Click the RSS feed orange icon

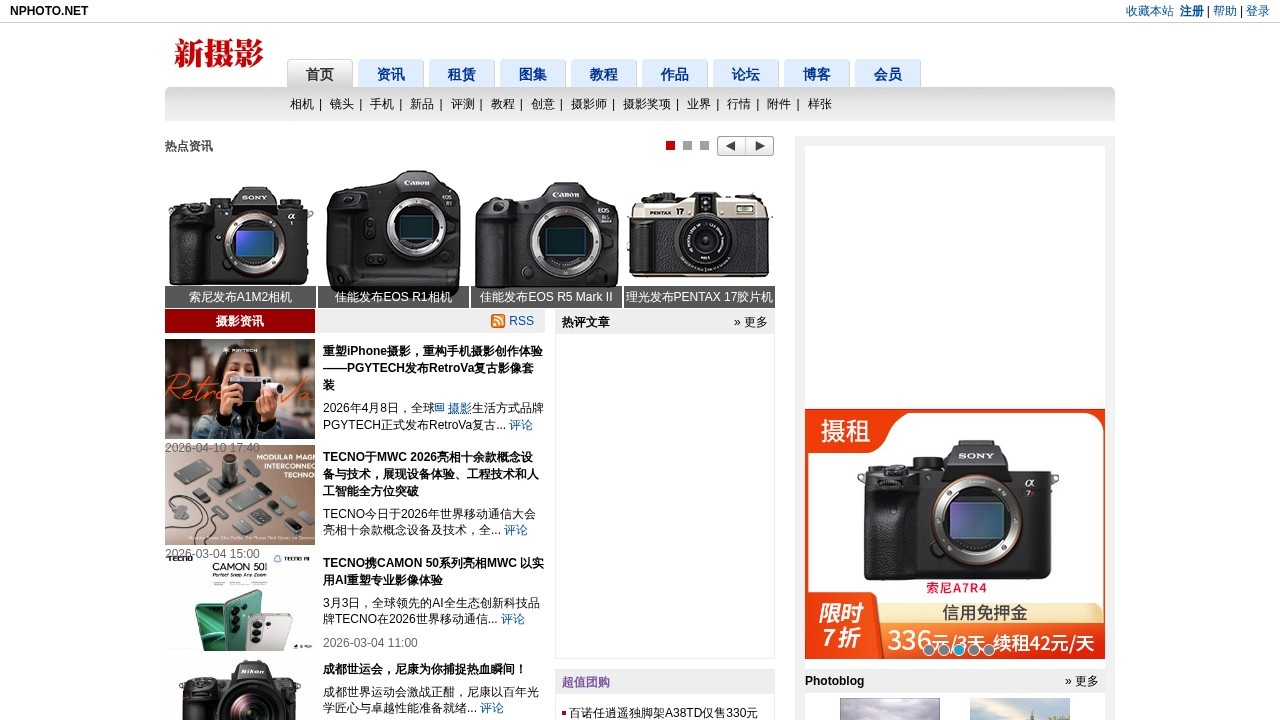(498, 321)
